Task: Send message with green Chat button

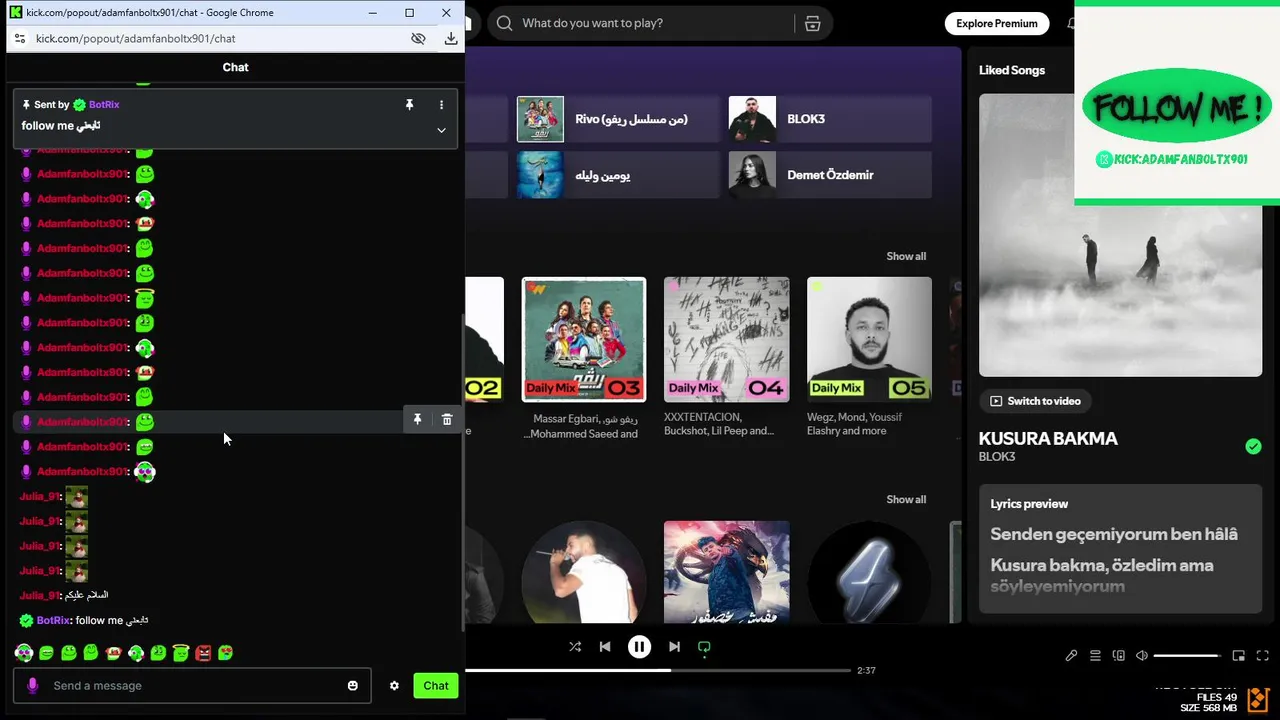Action: [x=435, y=685]
